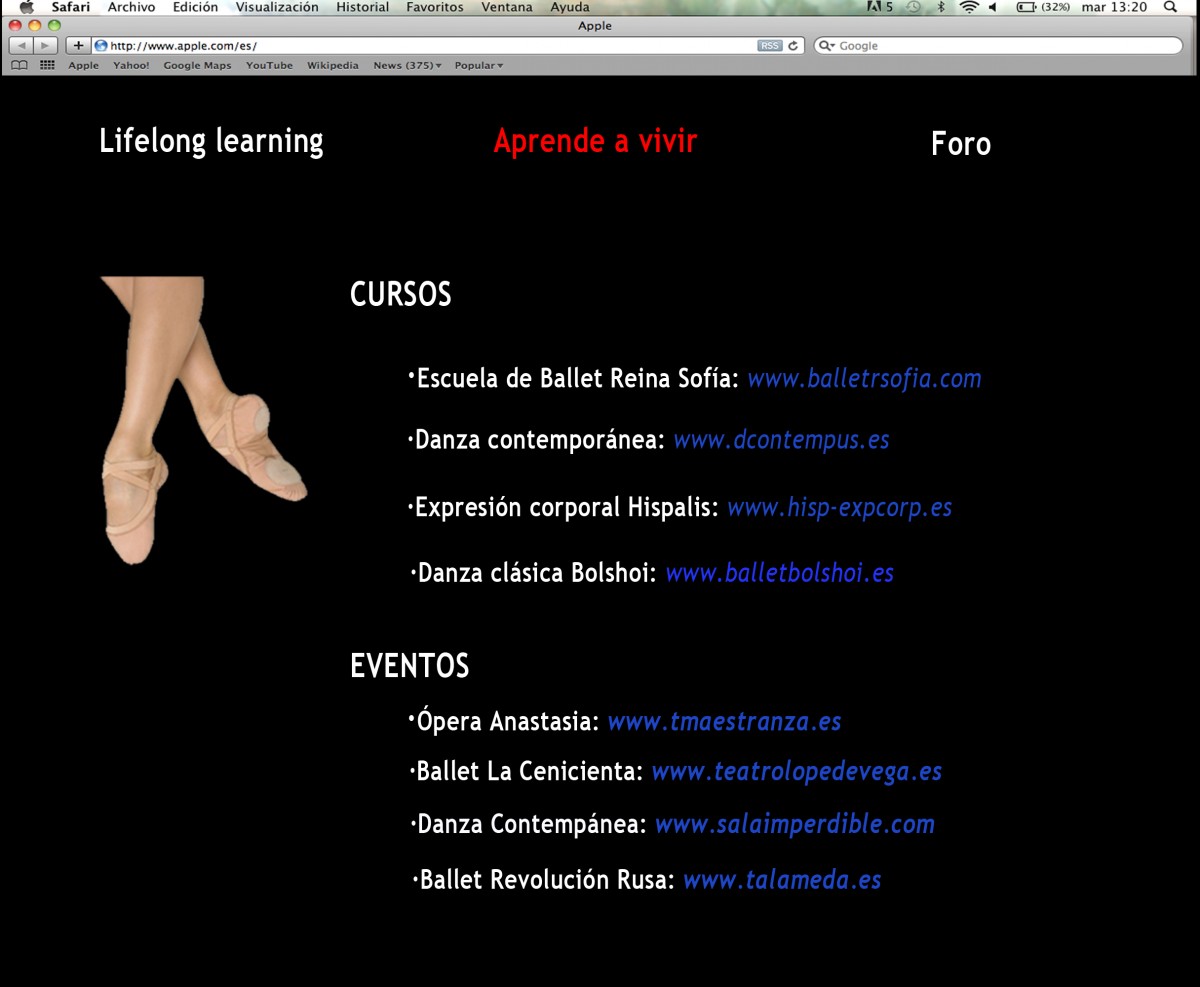Open the Archivo menu
The width and height of the screenshot is (1200, 987).
131,7
